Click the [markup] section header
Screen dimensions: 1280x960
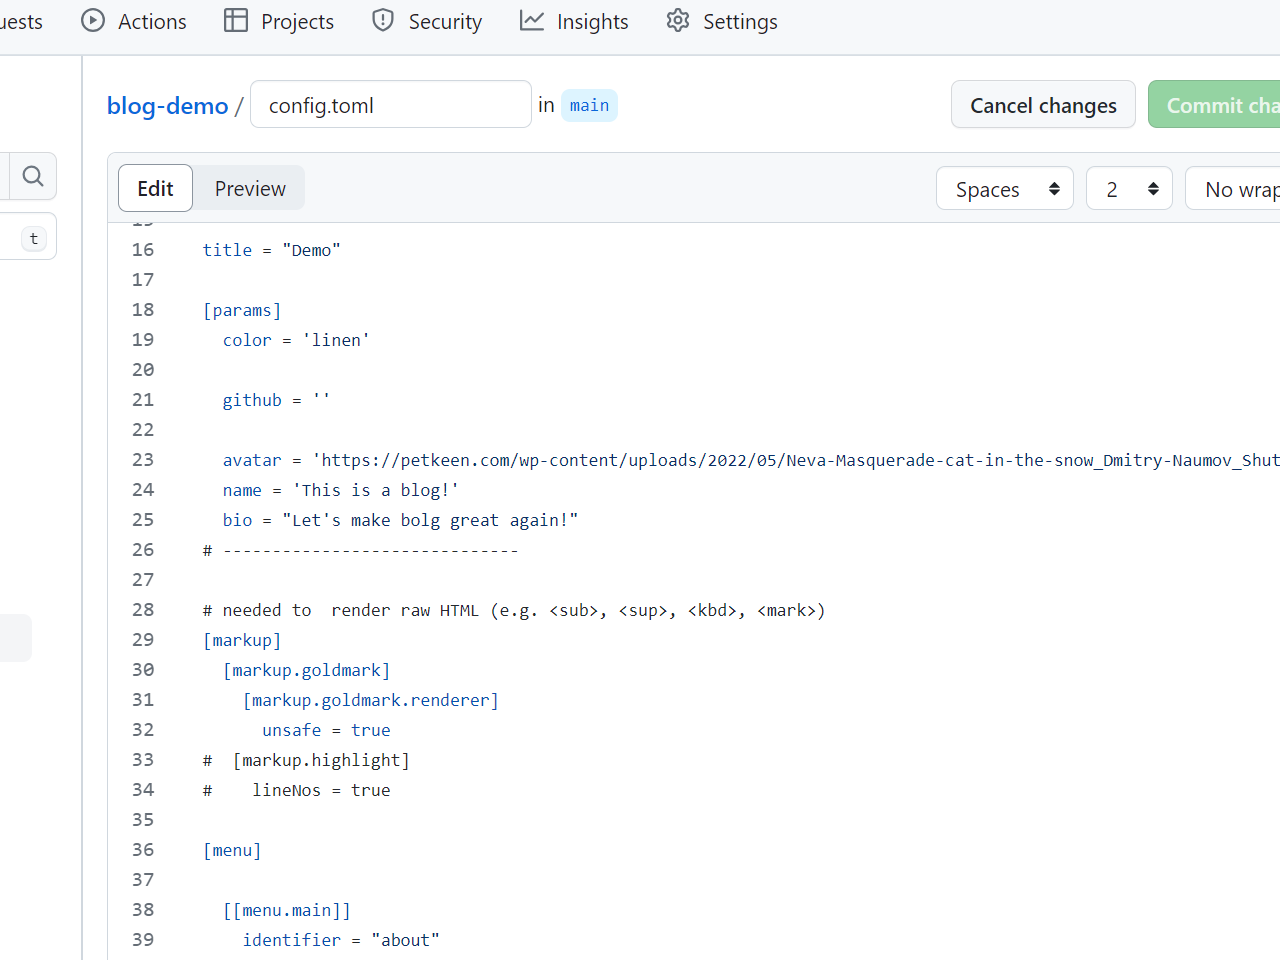pyautogui.click(x=242, y=640)
